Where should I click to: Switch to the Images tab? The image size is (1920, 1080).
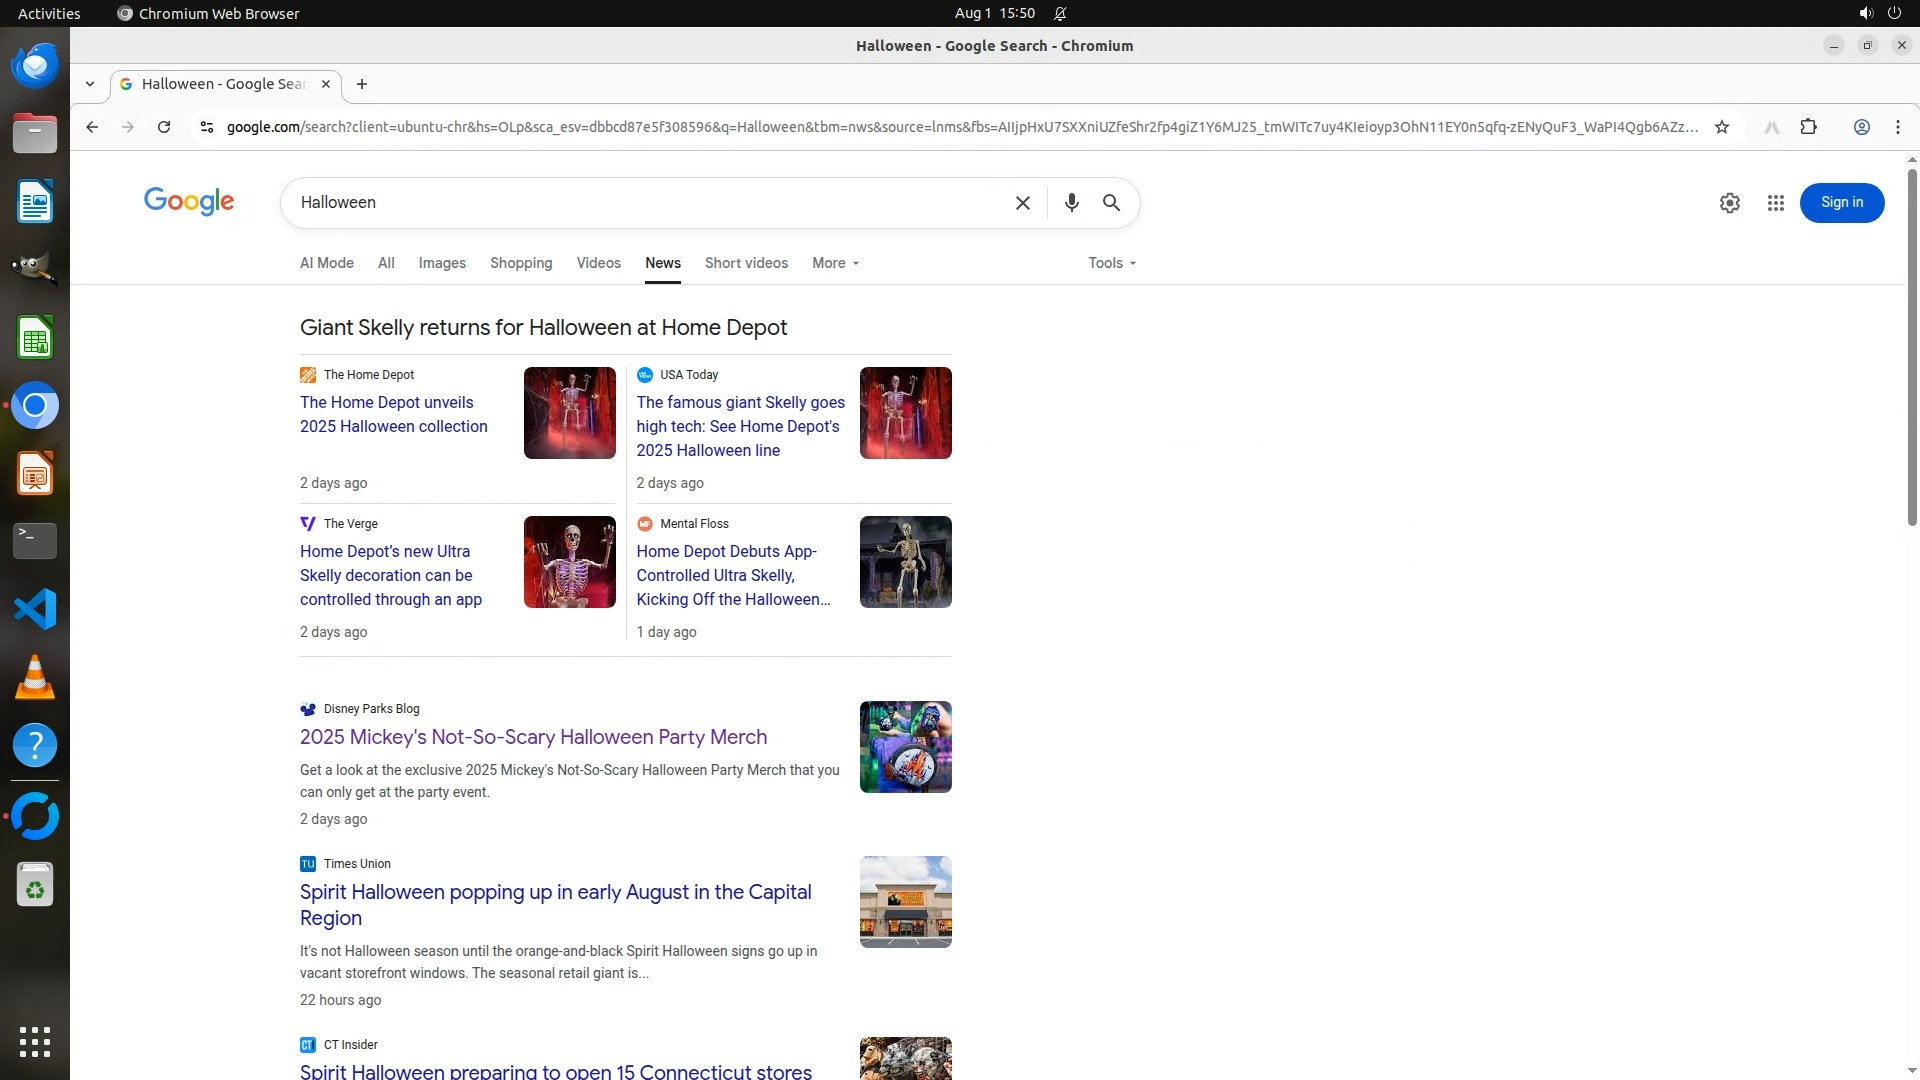(442, 263)
